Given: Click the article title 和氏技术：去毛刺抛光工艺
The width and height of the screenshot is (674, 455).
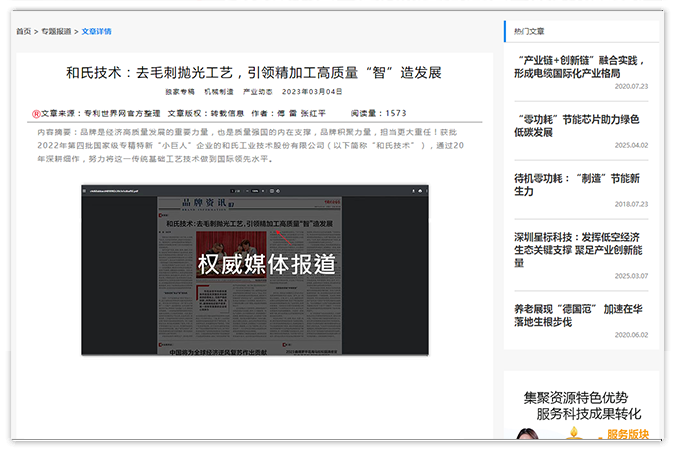Looking at the screenshot, I should 254,73.
